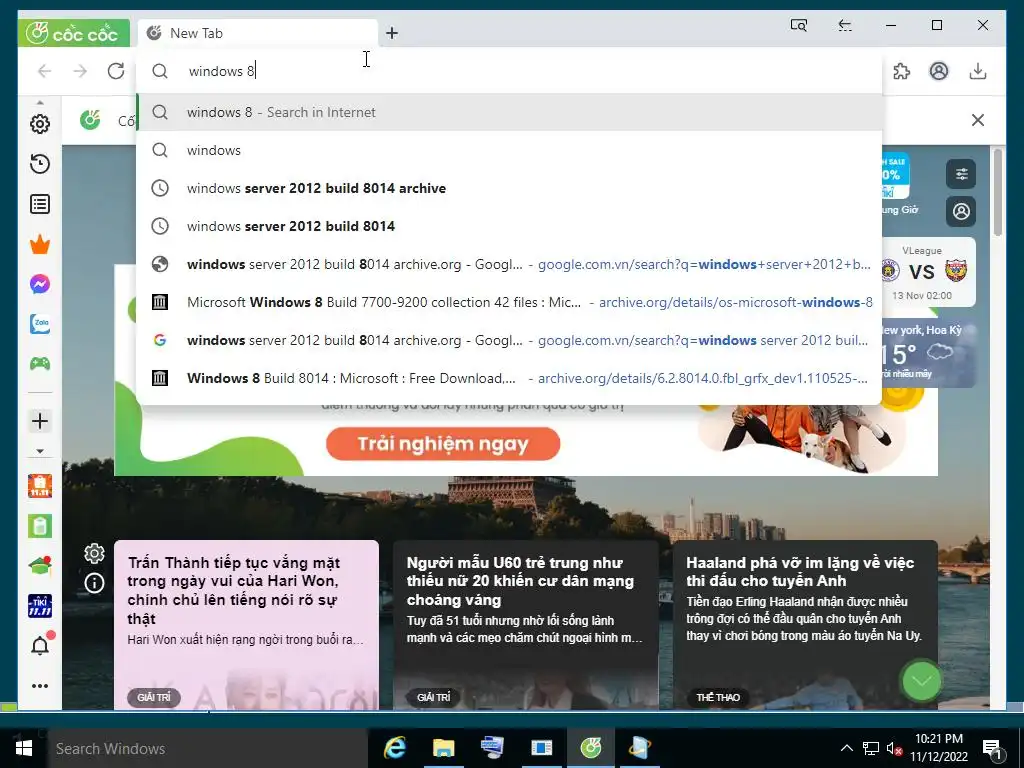Select 'windows server 2012 build 8014 archive' suggestion
Viewport: 1024px width, 768px height.
point(509,188)
